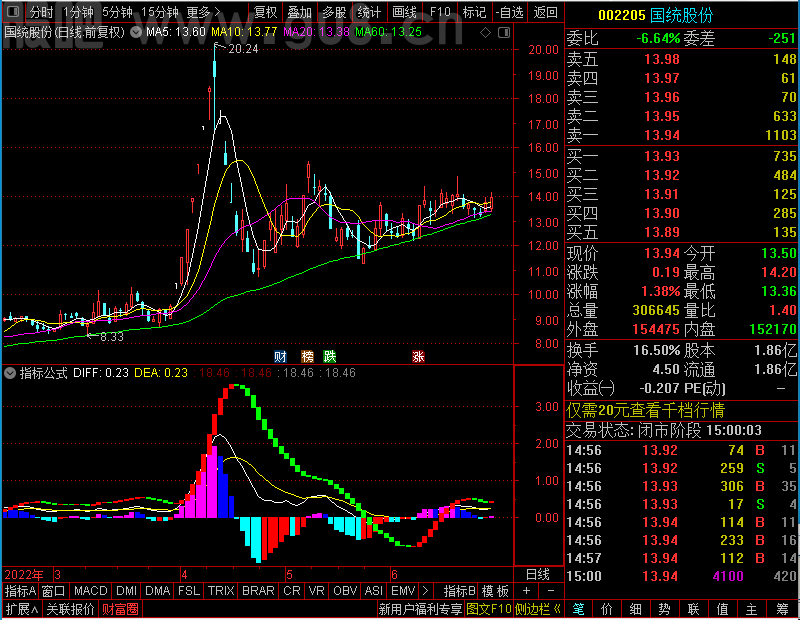Select the 主 main-force tab
800x620 pixels.
752,609
